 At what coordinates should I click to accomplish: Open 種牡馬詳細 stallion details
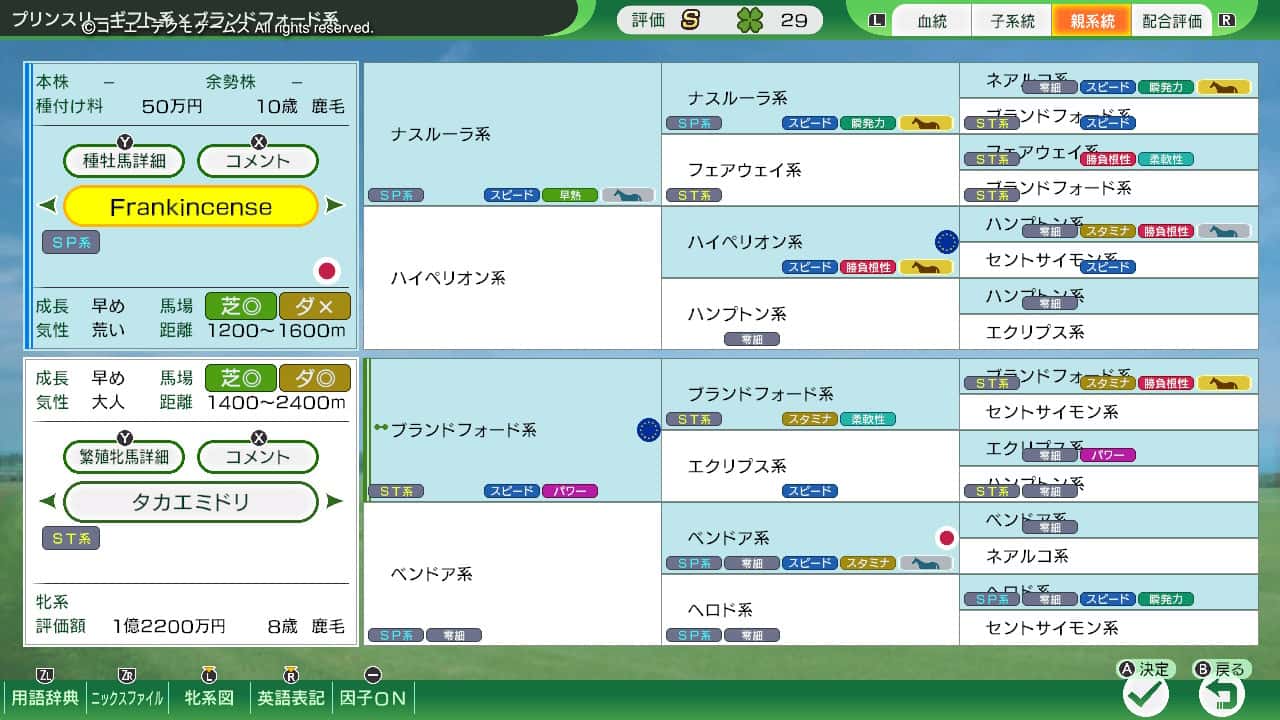125,160
